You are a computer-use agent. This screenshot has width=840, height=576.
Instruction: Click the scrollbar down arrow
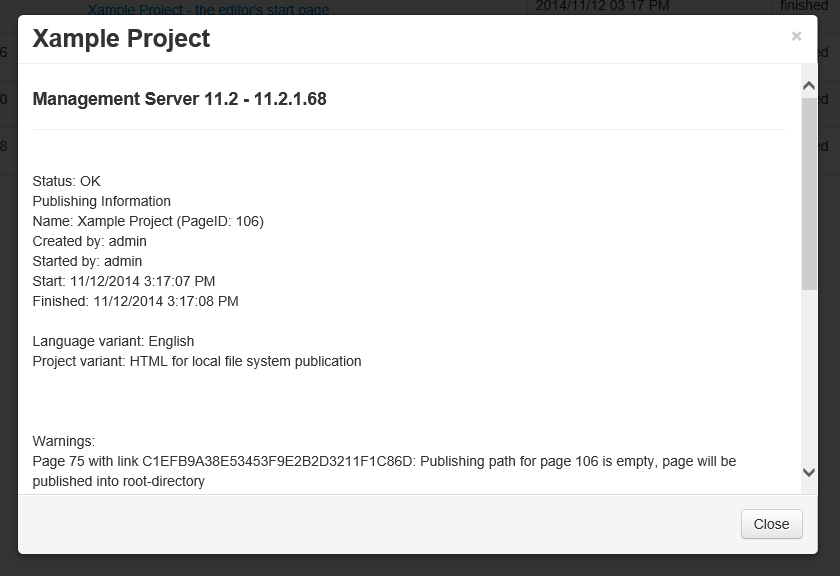809,472
